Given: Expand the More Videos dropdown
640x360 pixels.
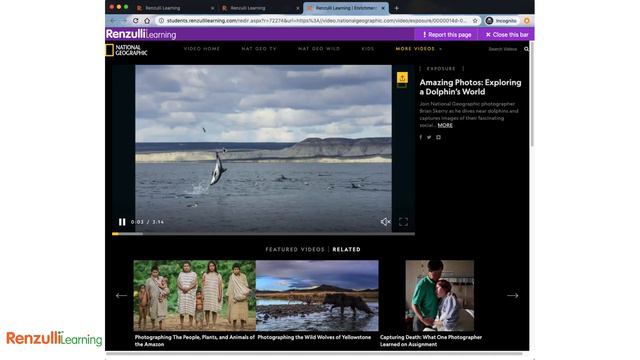Looking at the screenshot, I should [419, 49].
